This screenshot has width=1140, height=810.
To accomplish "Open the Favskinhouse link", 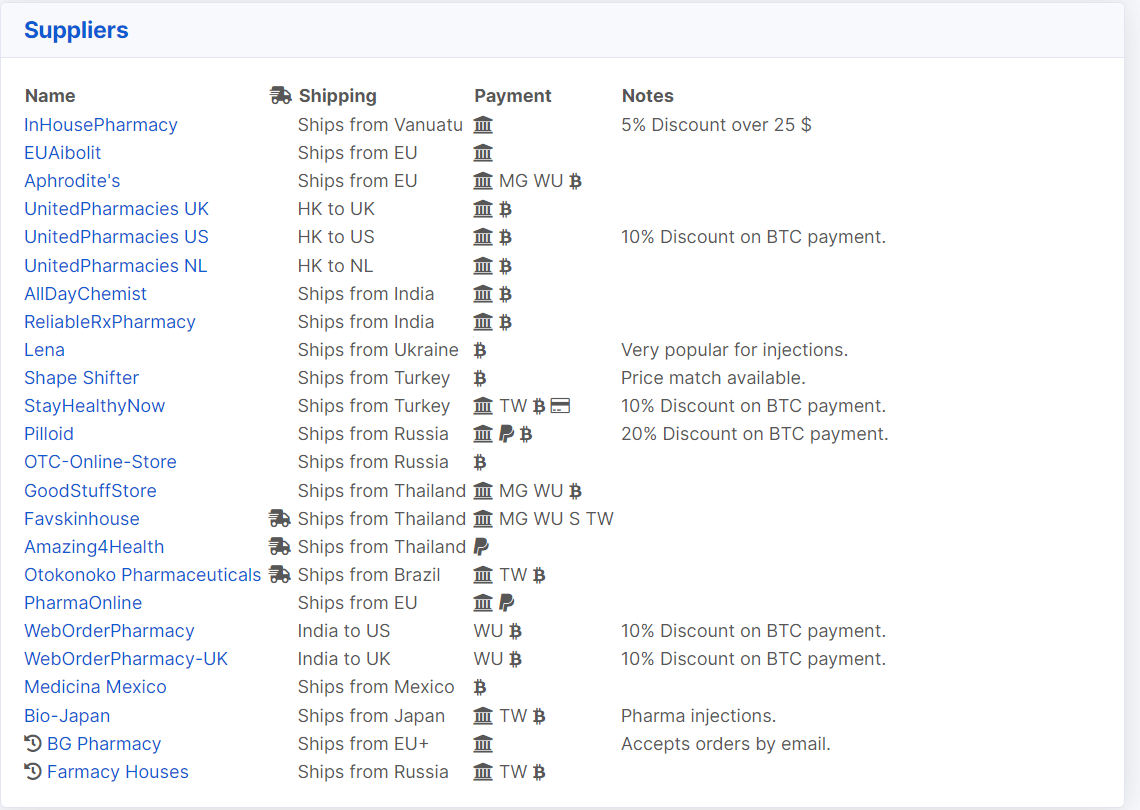I will 81,519.
